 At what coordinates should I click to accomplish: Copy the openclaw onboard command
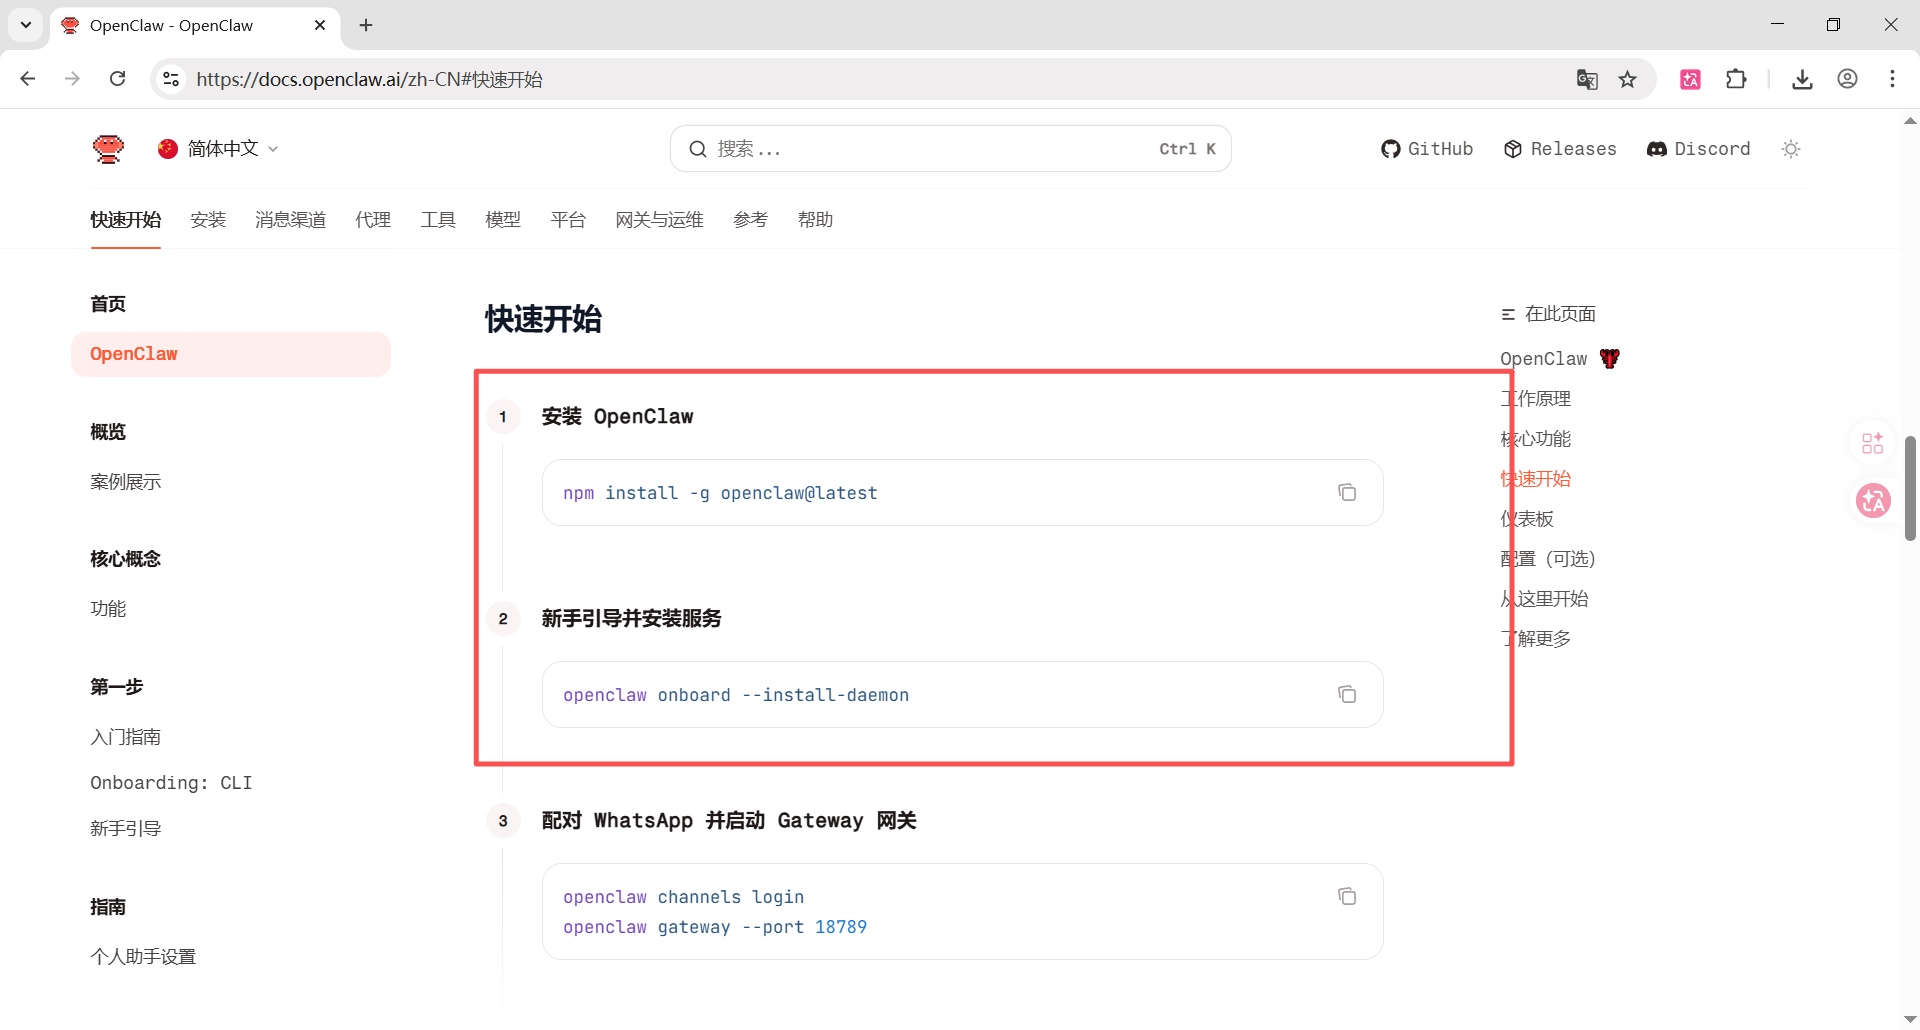1347,694
